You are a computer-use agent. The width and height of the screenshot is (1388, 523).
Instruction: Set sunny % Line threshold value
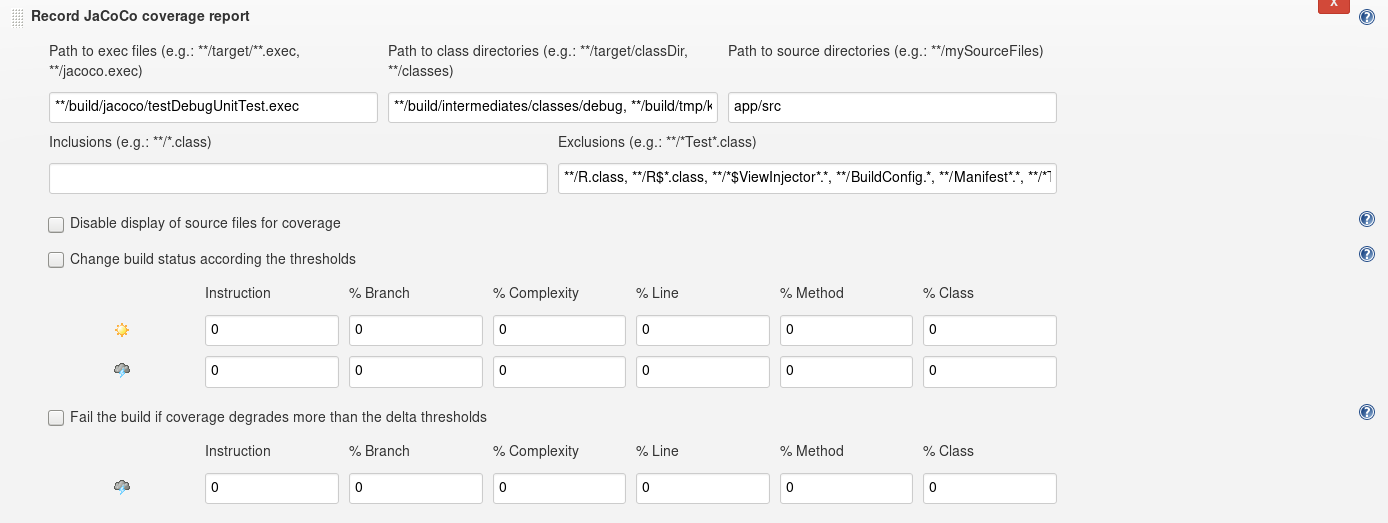tap(703, 330)
